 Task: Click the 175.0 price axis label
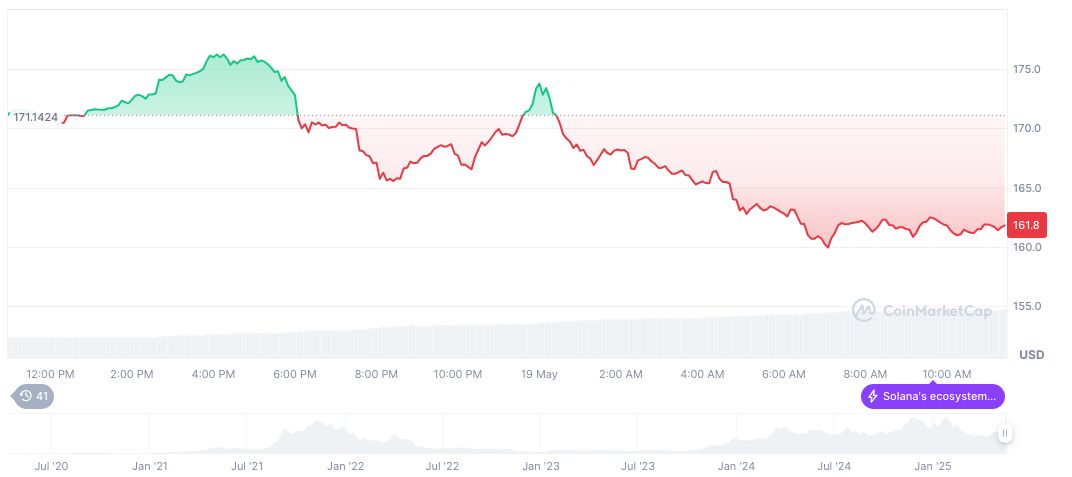tap(1026, 70)
